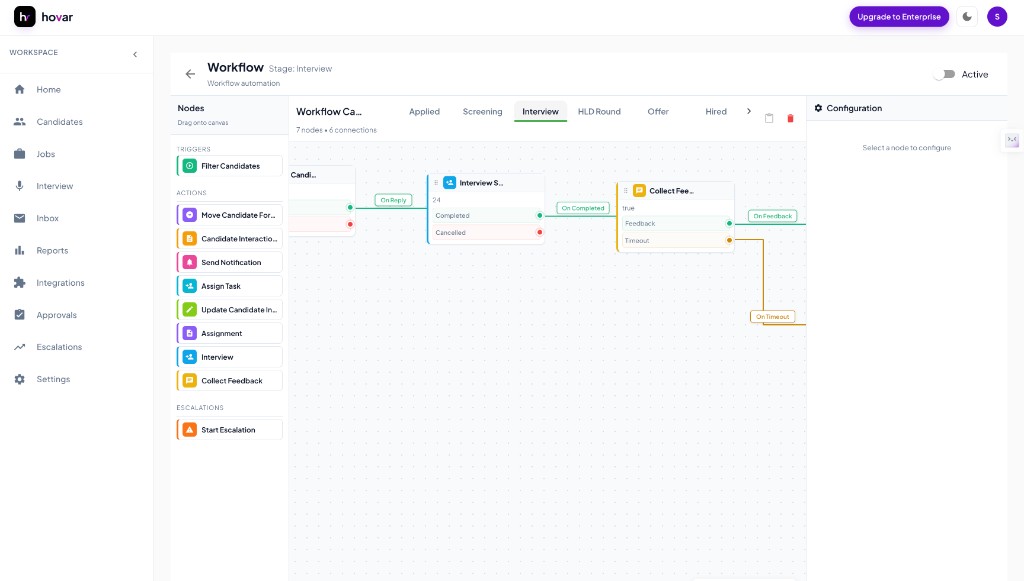The image size is (1024, 581).
Task: Click the Collect Fee... node drag handle
Action: tap(626, 191)
